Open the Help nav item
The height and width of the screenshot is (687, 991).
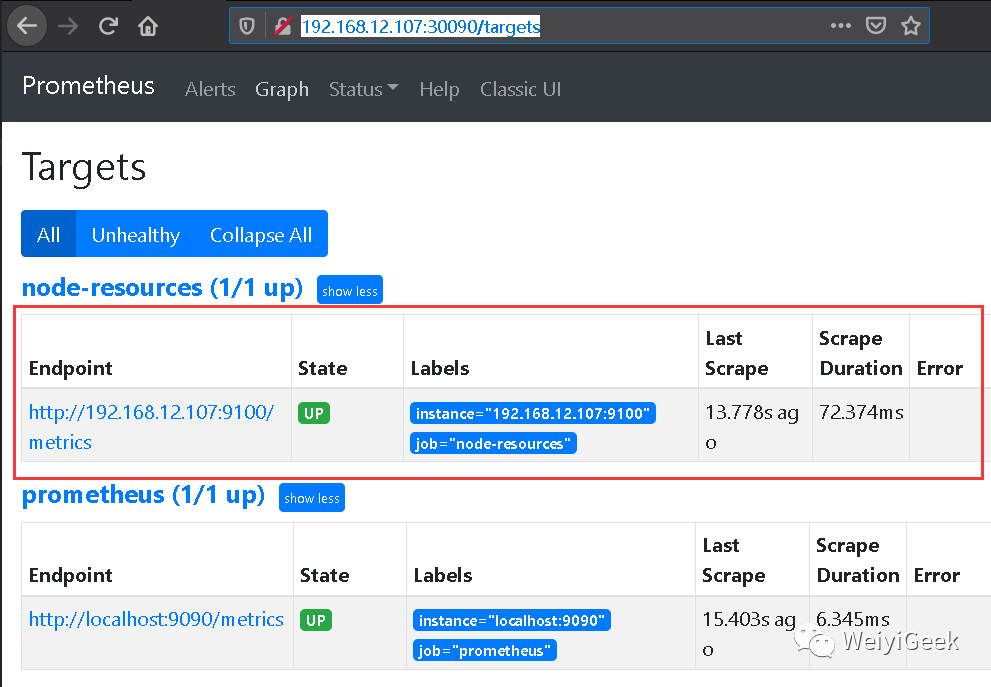(439, 89)
